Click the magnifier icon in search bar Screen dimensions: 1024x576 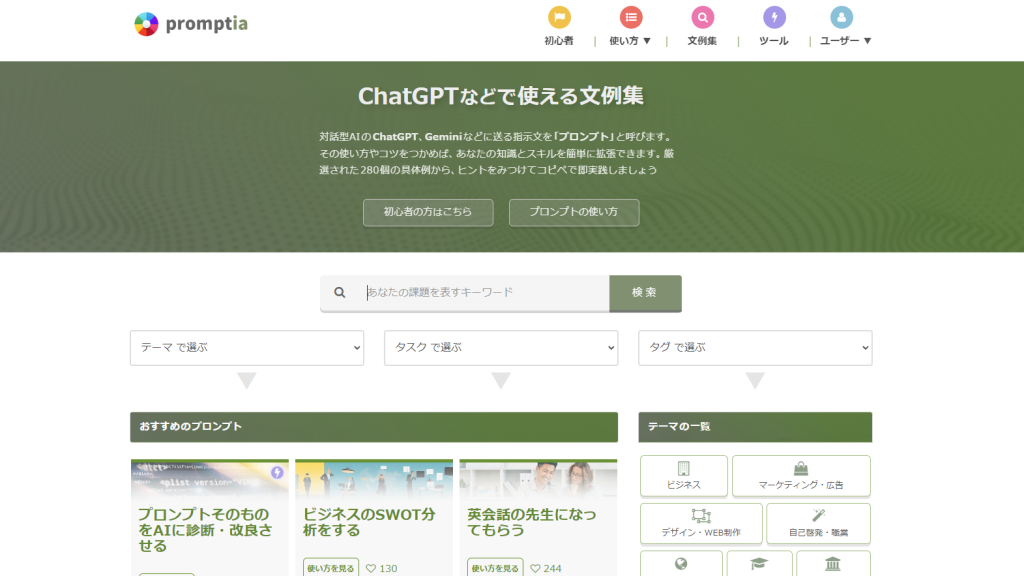[x=340, y=293]
